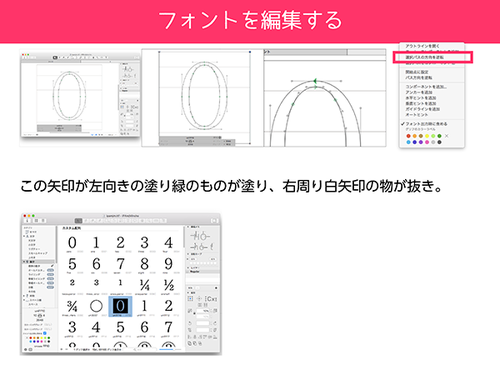500x375 pixels.
Task: Select the 9 glyph cell in font window
Action: 168,264
